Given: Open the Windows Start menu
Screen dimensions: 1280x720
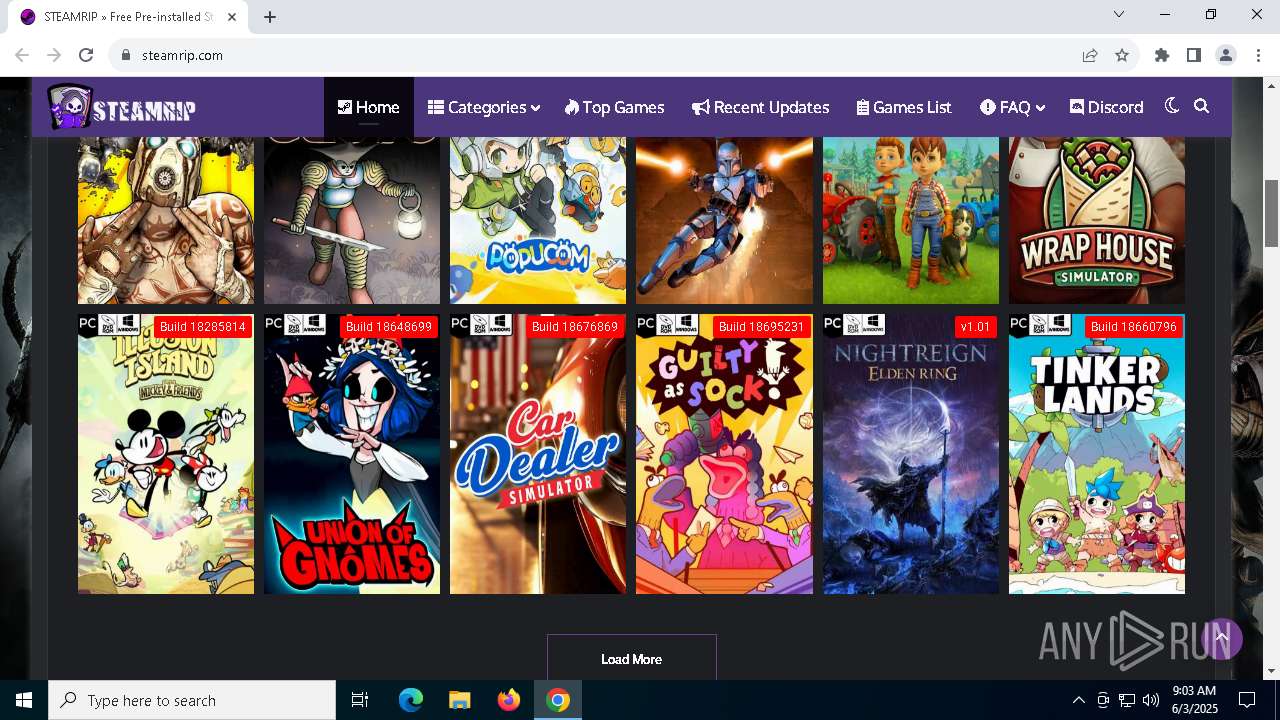Looking at the screenshot, I should click(x=24, y=700).
